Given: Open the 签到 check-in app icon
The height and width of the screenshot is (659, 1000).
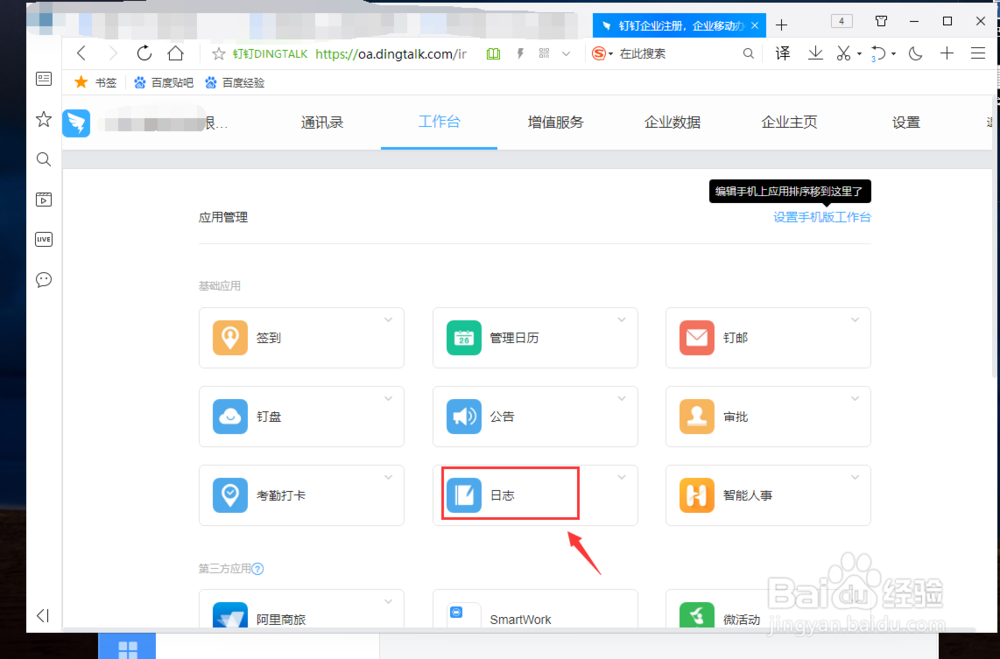Looking at the screenshot, I should 230,337.
